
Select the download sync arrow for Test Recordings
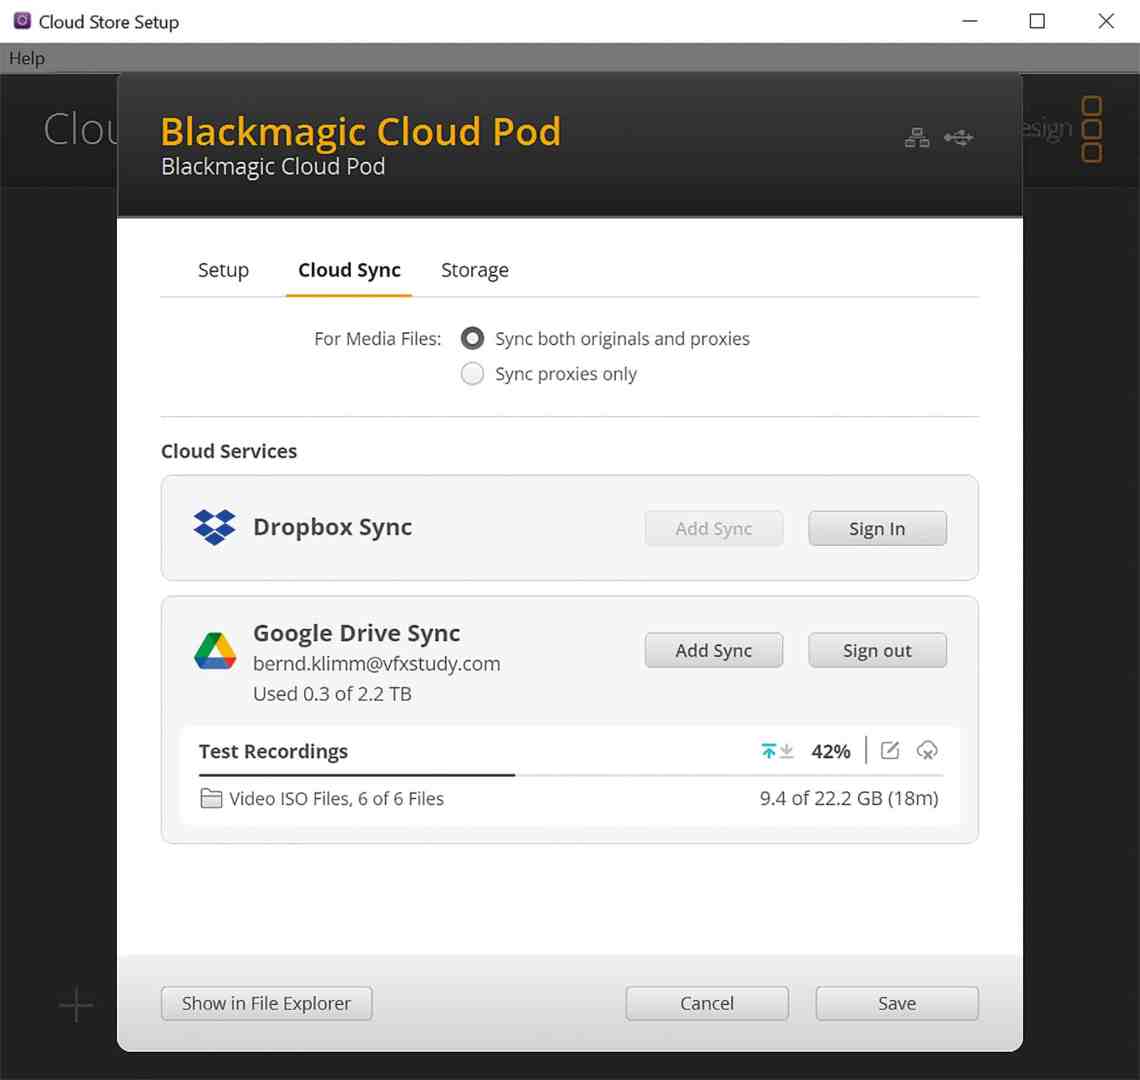[786, 752]
